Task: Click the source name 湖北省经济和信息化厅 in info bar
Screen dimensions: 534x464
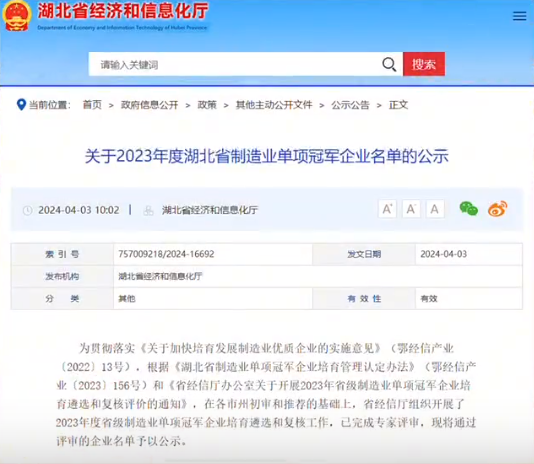Action: pos(210,210)
